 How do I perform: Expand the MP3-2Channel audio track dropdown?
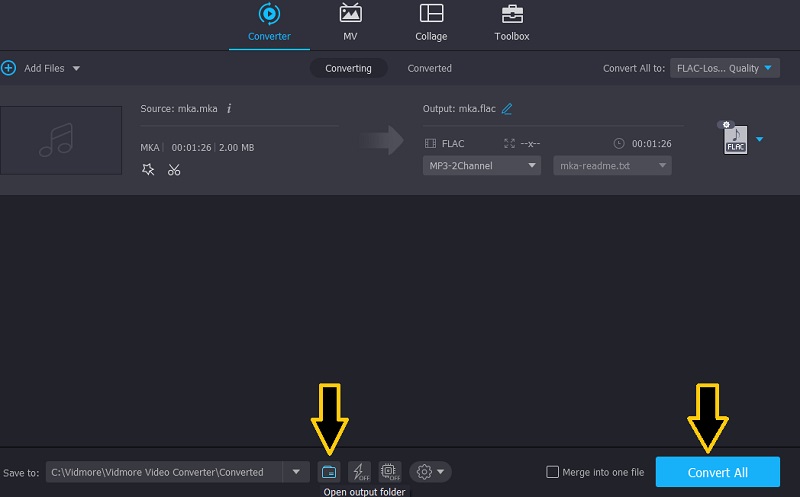(x=482, y=166)
